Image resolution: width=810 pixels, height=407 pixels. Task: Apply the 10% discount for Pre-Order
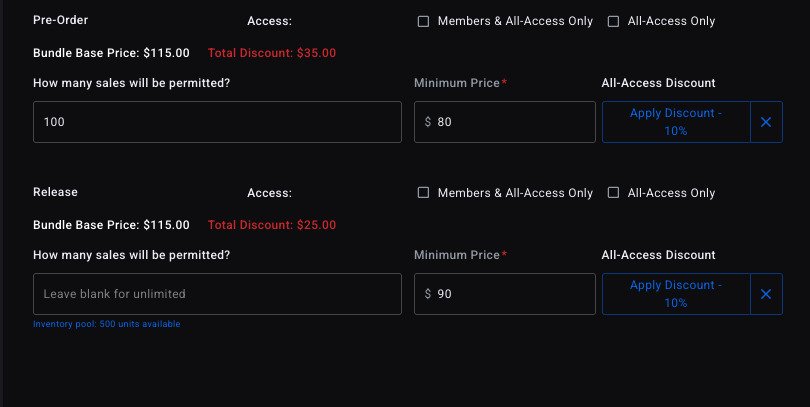[676, 122]
